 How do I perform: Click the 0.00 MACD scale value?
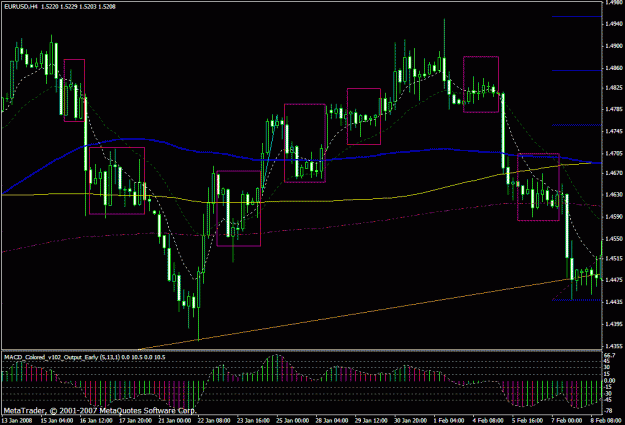(x=610, y=380)
